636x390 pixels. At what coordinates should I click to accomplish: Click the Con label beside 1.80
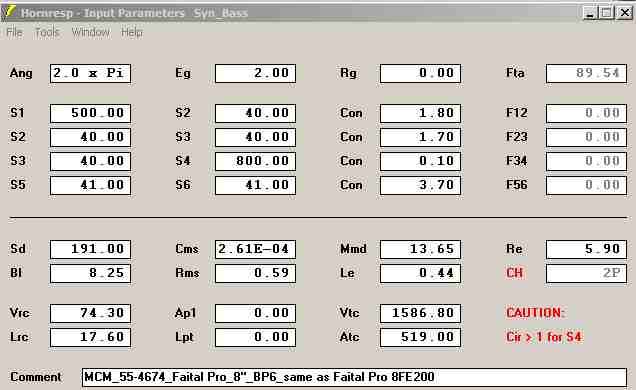351,113
